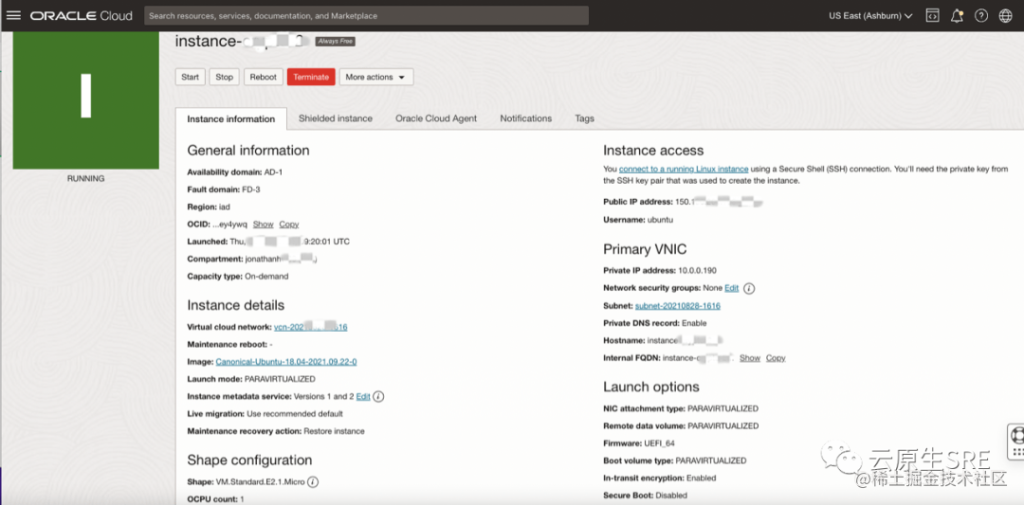Edit the Instance metadata service
The image size is (1024, 505).
(x=363, y=397)
